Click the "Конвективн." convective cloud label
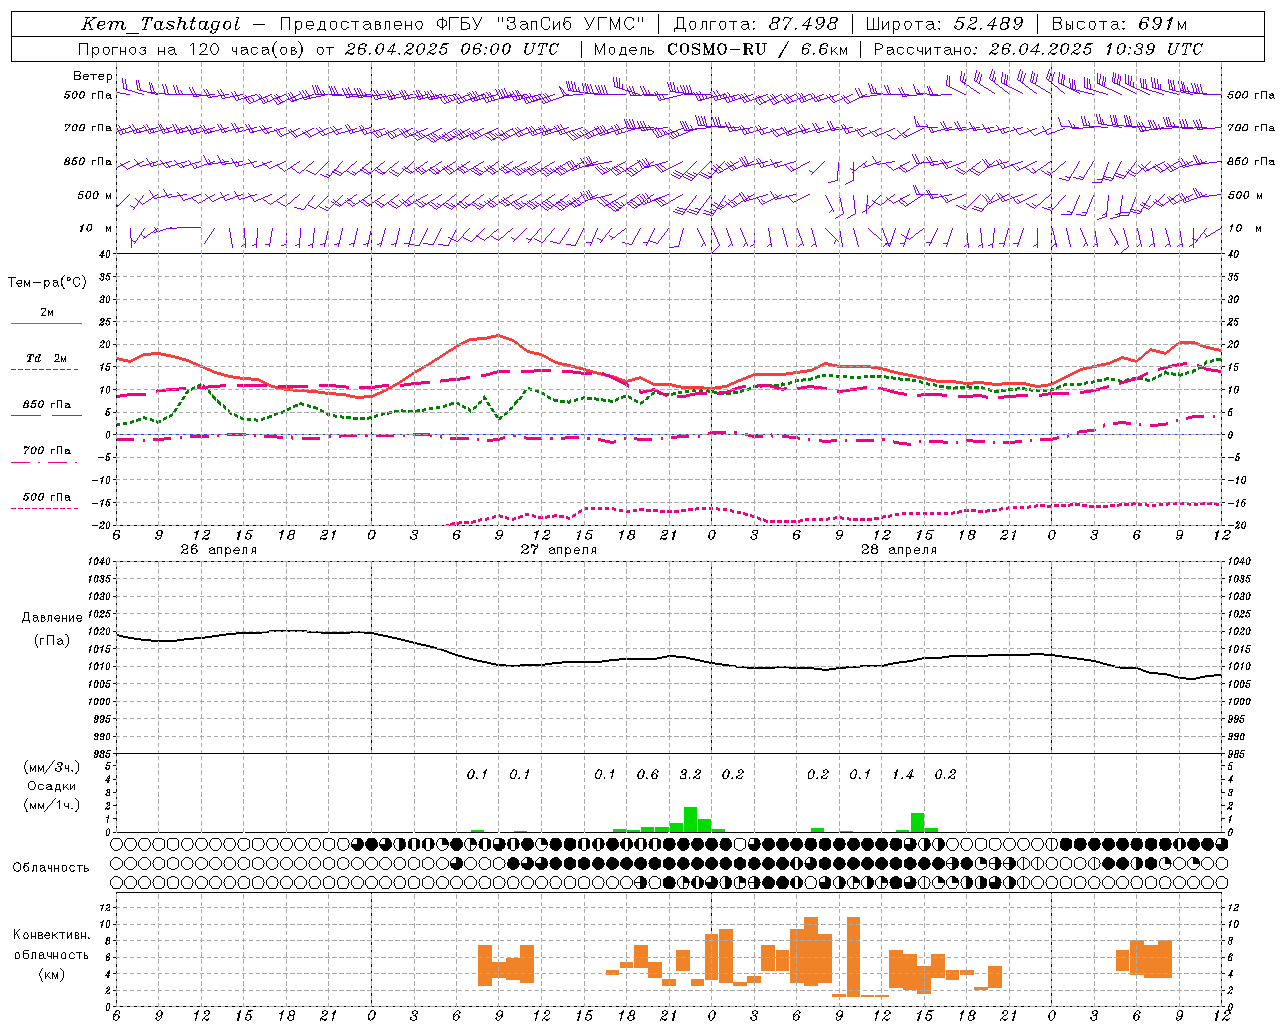This screenshot has height=1024, width=1280. click(x=52, y=935)
